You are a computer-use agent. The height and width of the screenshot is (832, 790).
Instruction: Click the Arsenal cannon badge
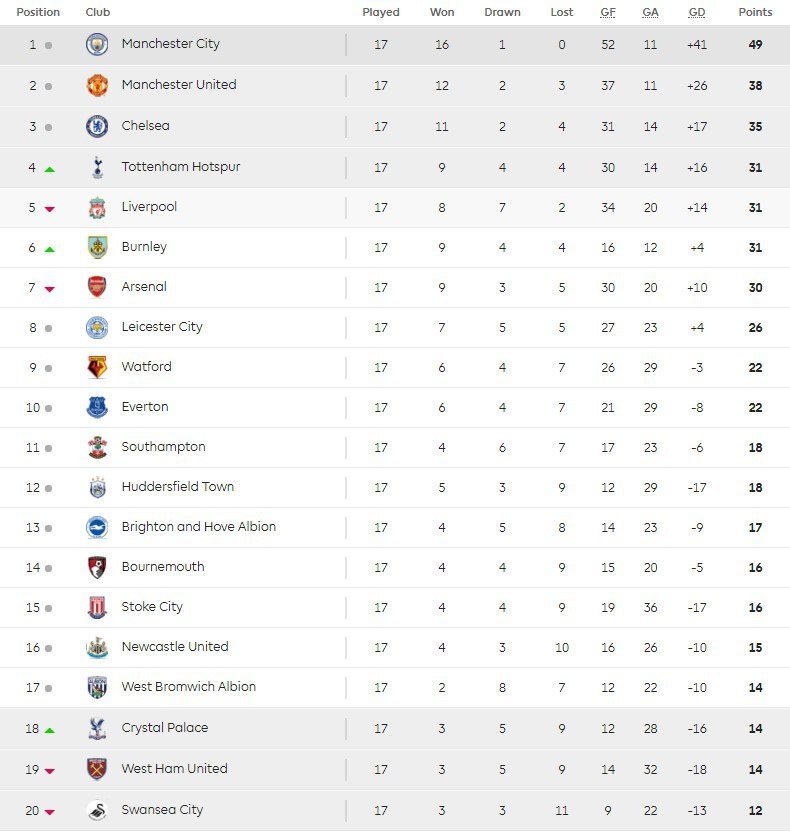[x=97, y=287]
